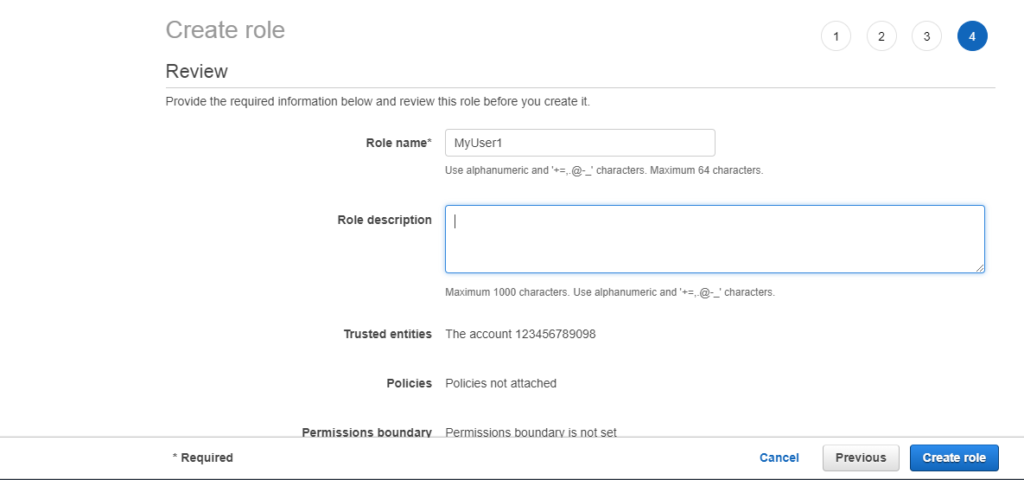Click the '* Required' footer note
This screenshot has width=1024, height=480.
point(202,458)
